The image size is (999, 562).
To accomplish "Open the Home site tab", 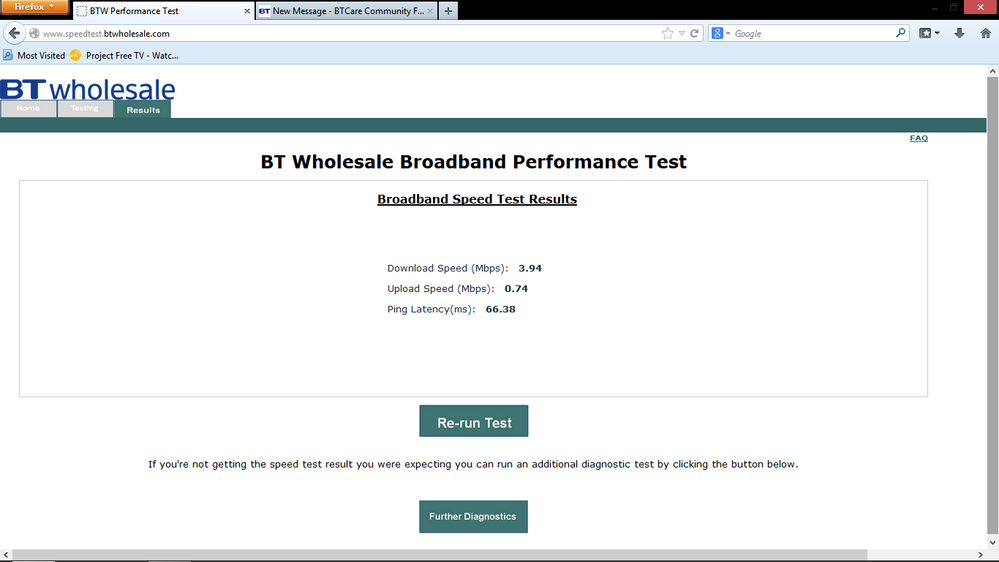I will click(x=28, y=108).
